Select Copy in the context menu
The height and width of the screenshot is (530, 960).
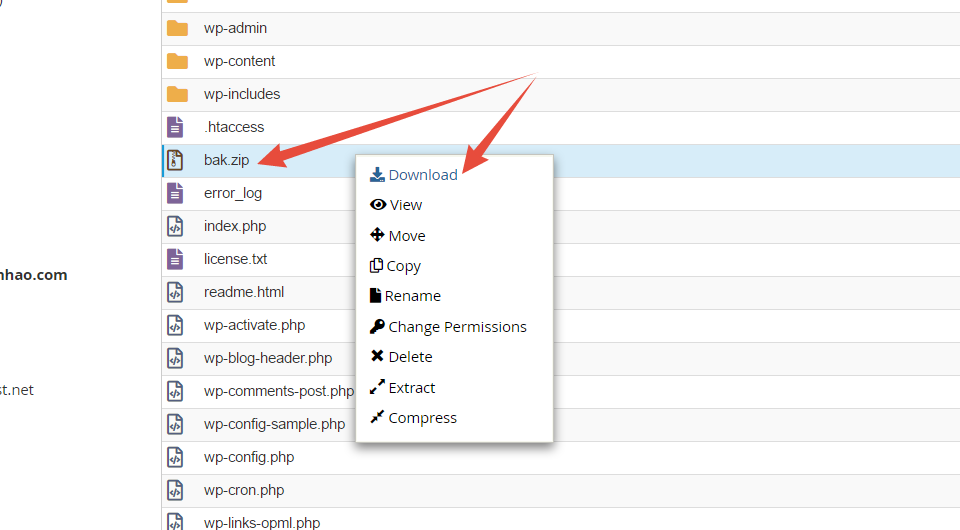pyautogui.click(x=395, y=266)
